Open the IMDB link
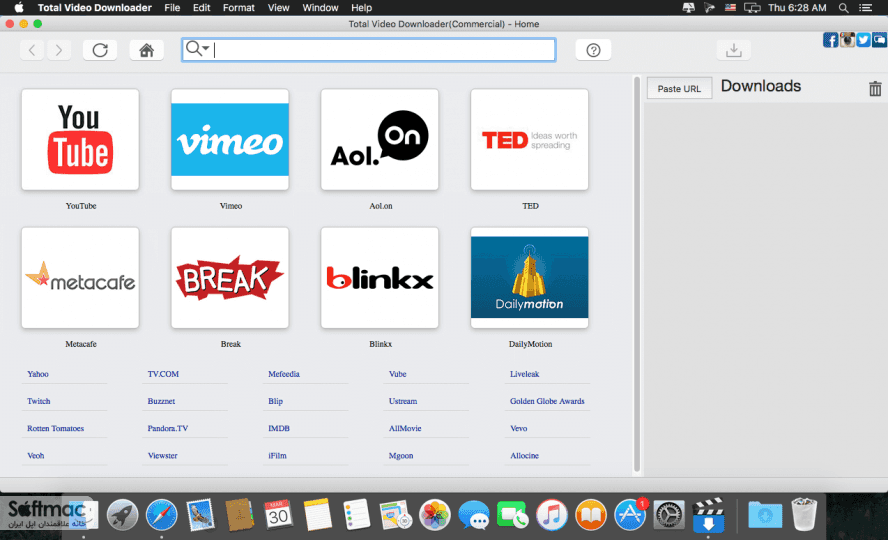The width and height of the screenshot is (888, 540). (x=279, y=428)
